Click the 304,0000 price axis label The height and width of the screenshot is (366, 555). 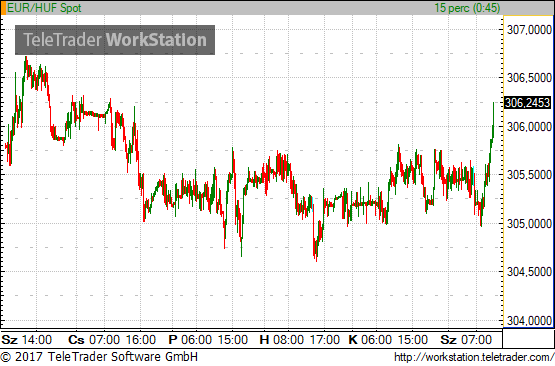tap(529, 321)
